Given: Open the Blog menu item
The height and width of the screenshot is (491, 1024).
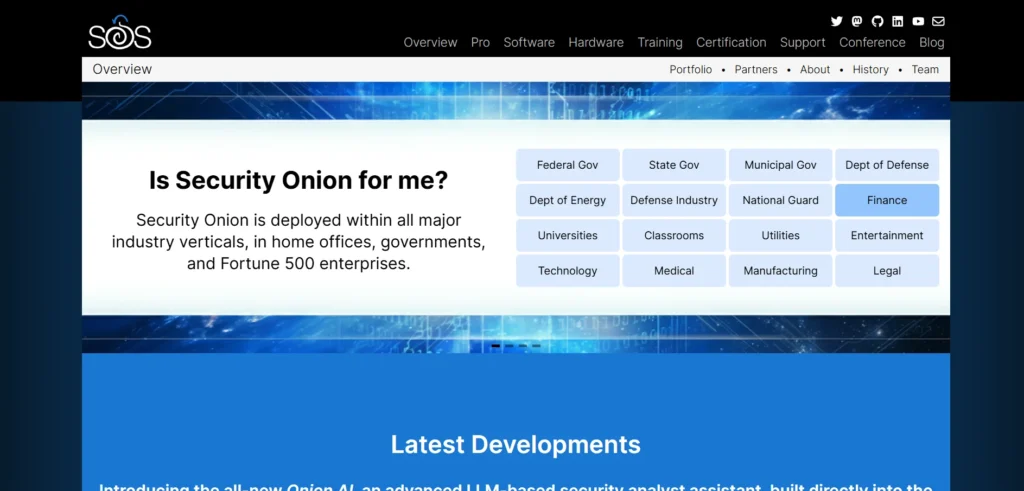Looking at the screenshot, I should 931,42.
